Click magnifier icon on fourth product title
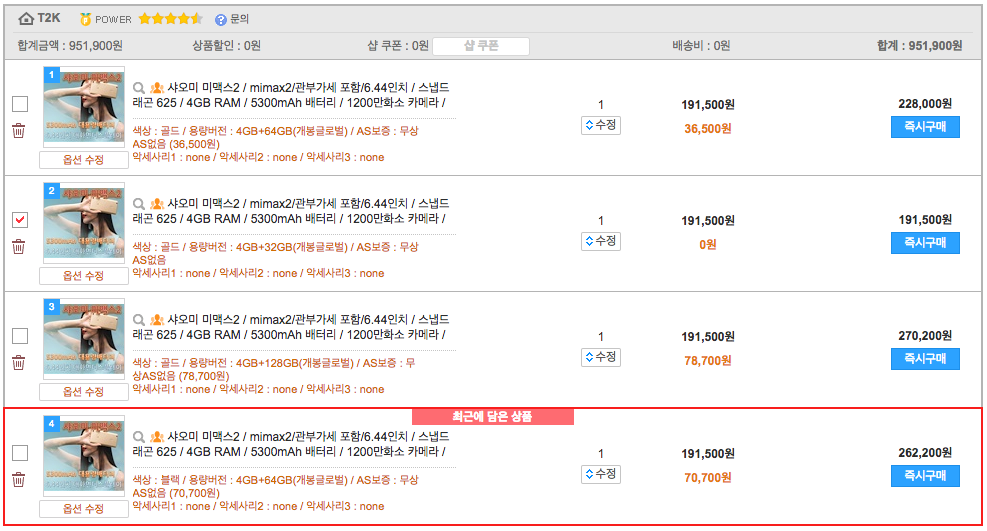The width and height of the screenshot is (987, 531). [139, 437]
